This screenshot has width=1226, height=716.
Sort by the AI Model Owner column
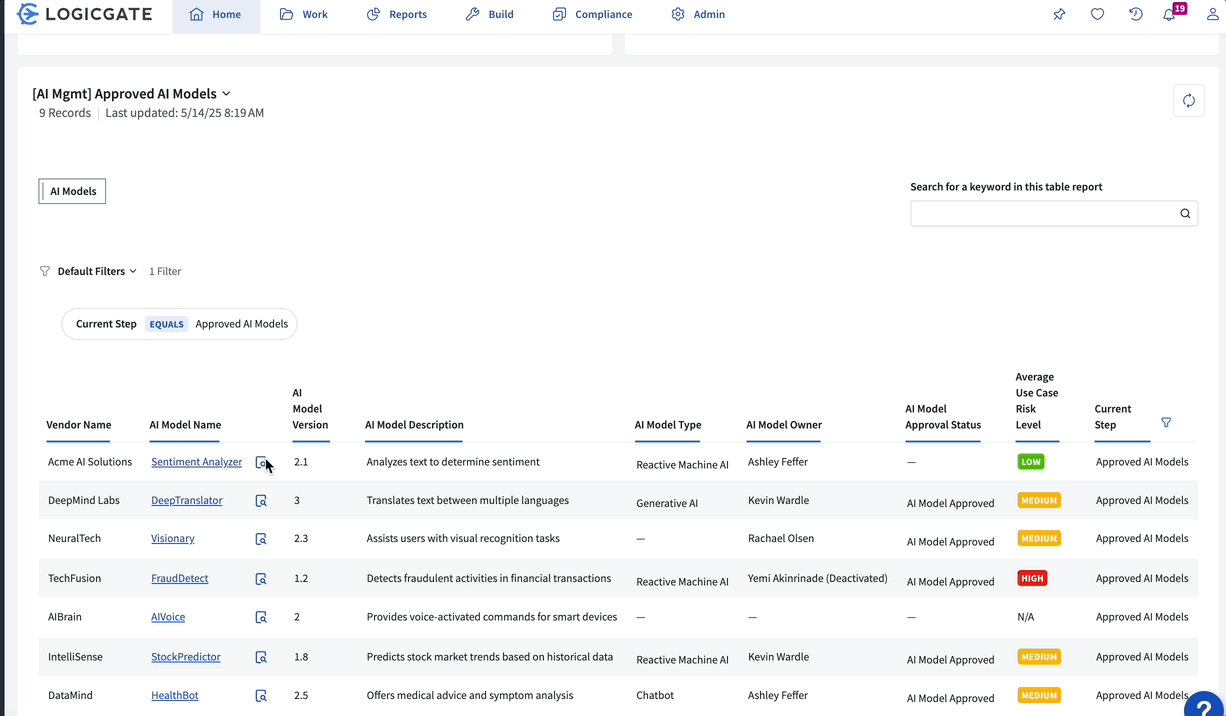[784, 425]
